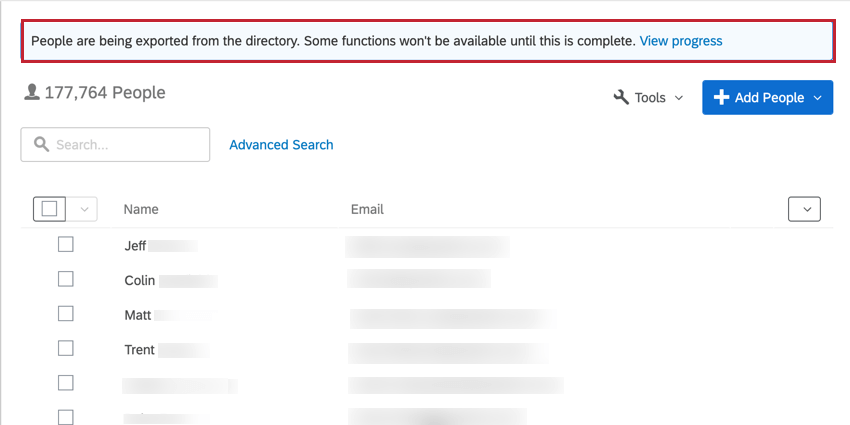Open the Add People dropdown arrow
The image size is (850, 425).
coord(818,98)
